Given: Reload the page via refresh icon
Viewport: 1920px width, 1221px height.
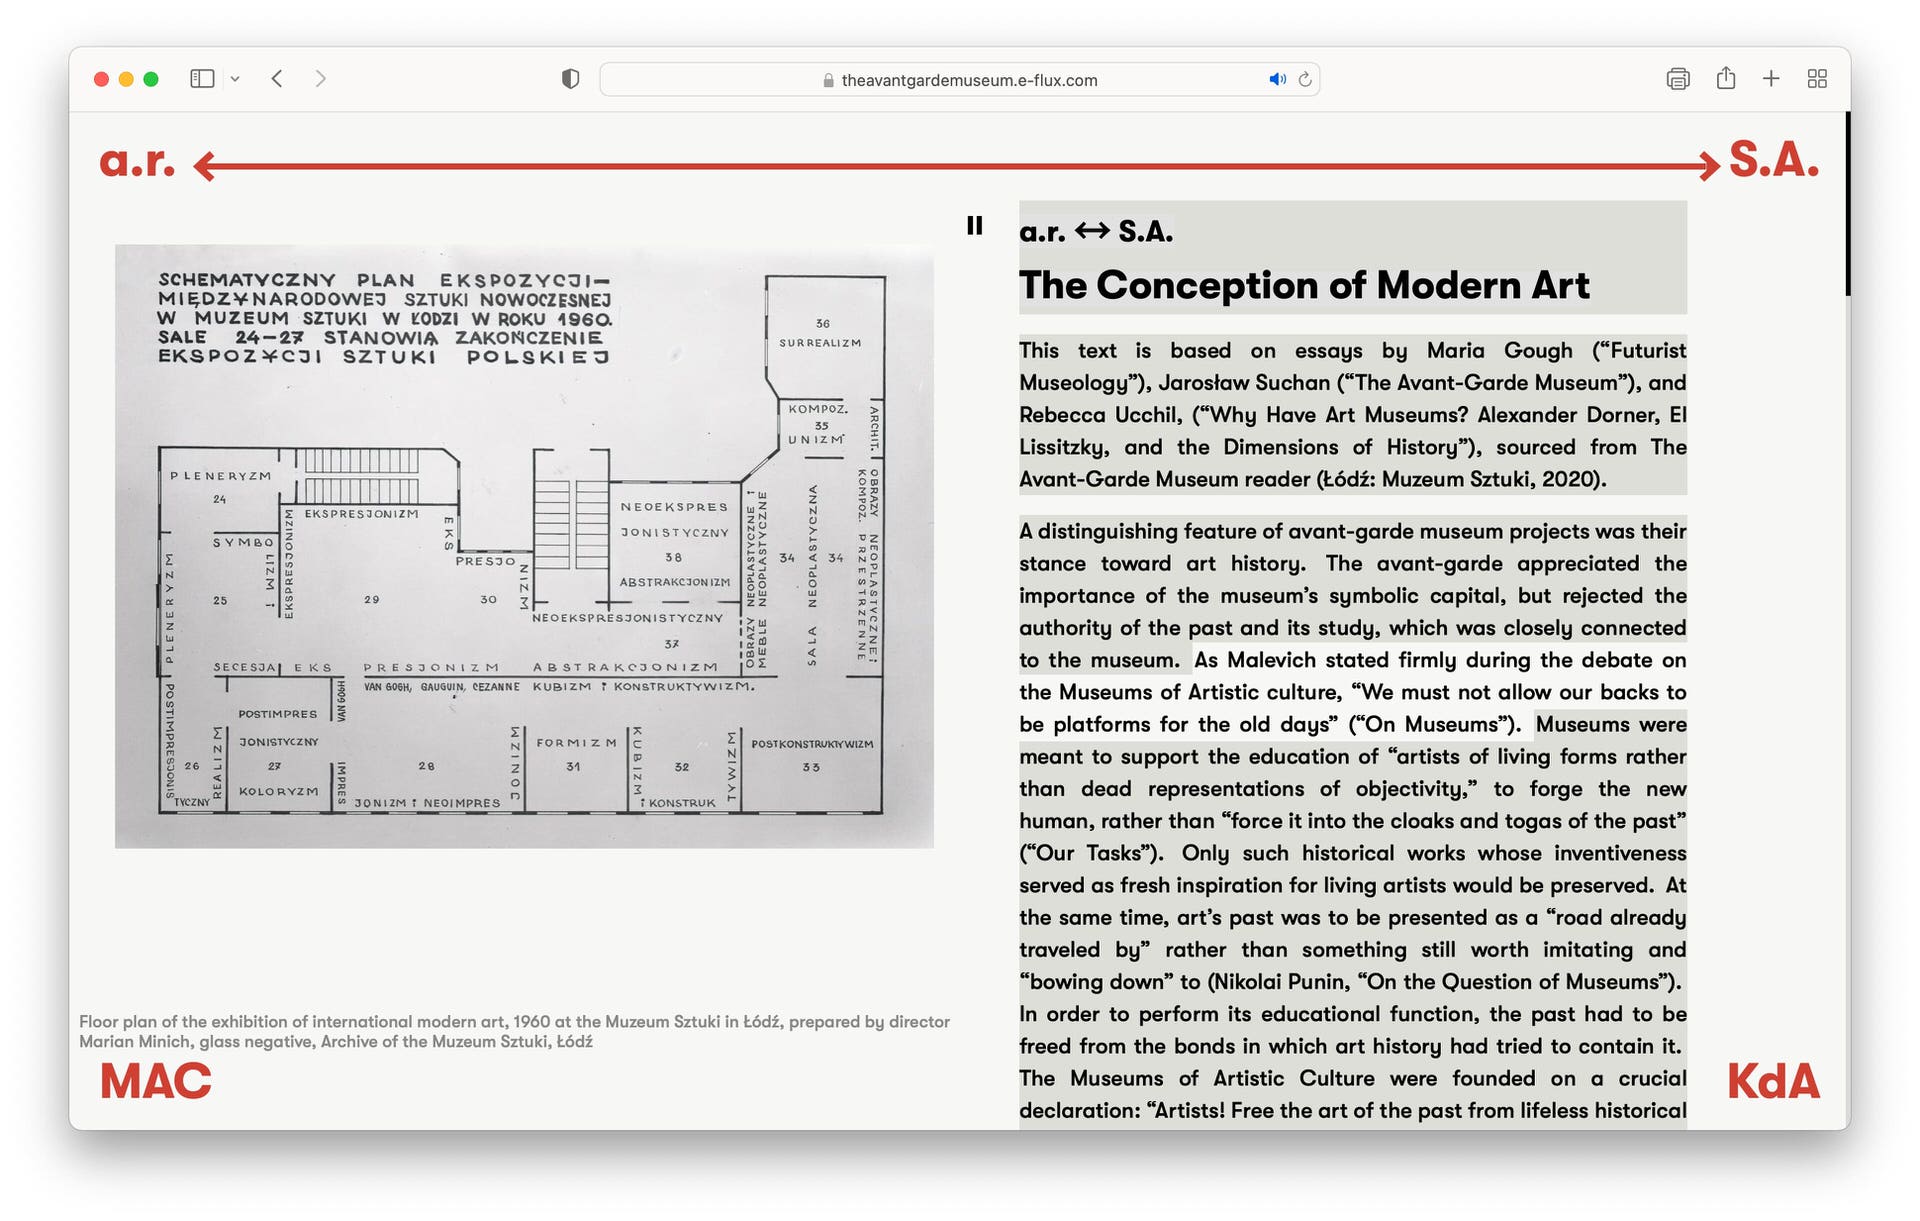Looking at the screenshot, I should coord(1305,79).
